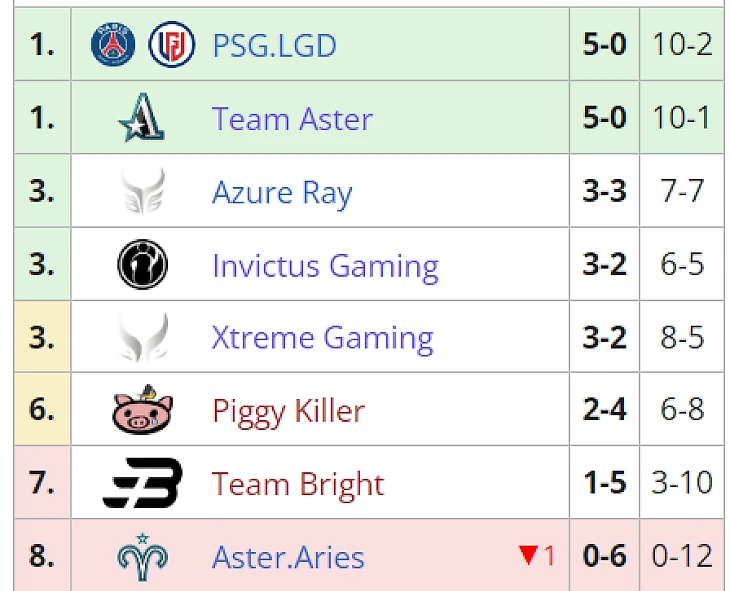This screenshot has height=591, width=730.
Task: Open the Piggy Killer red link
Action: point(288,411)
